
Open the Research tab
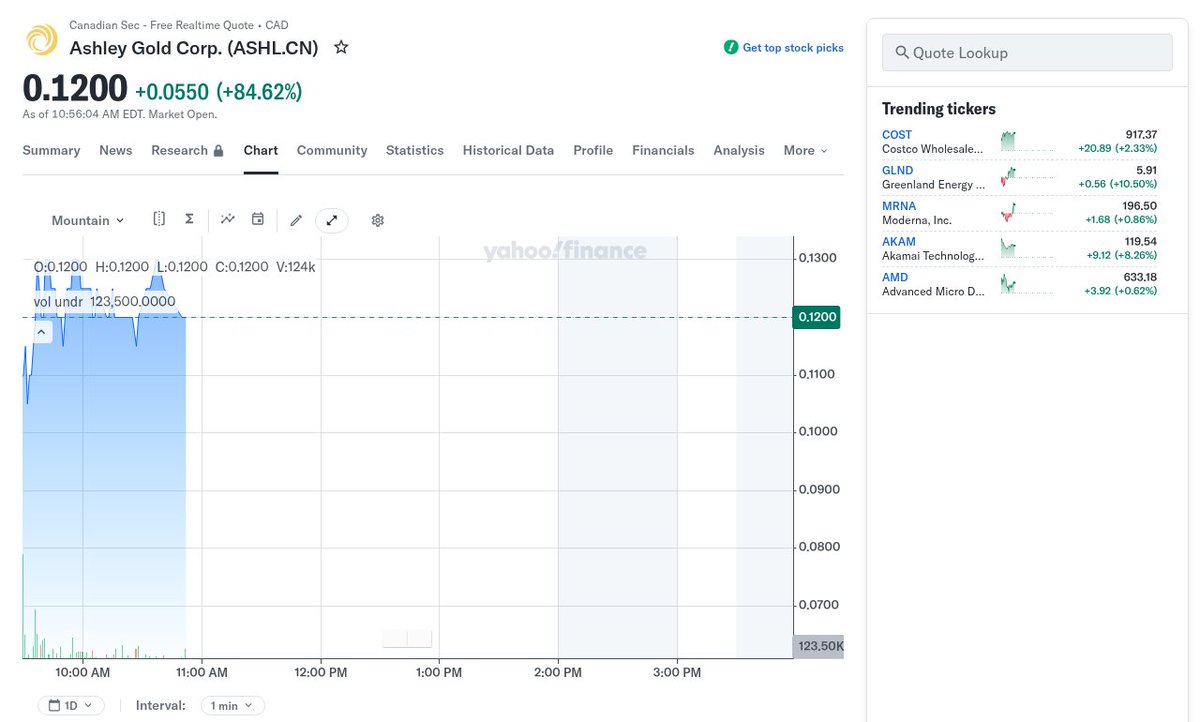tap(187, 150)
